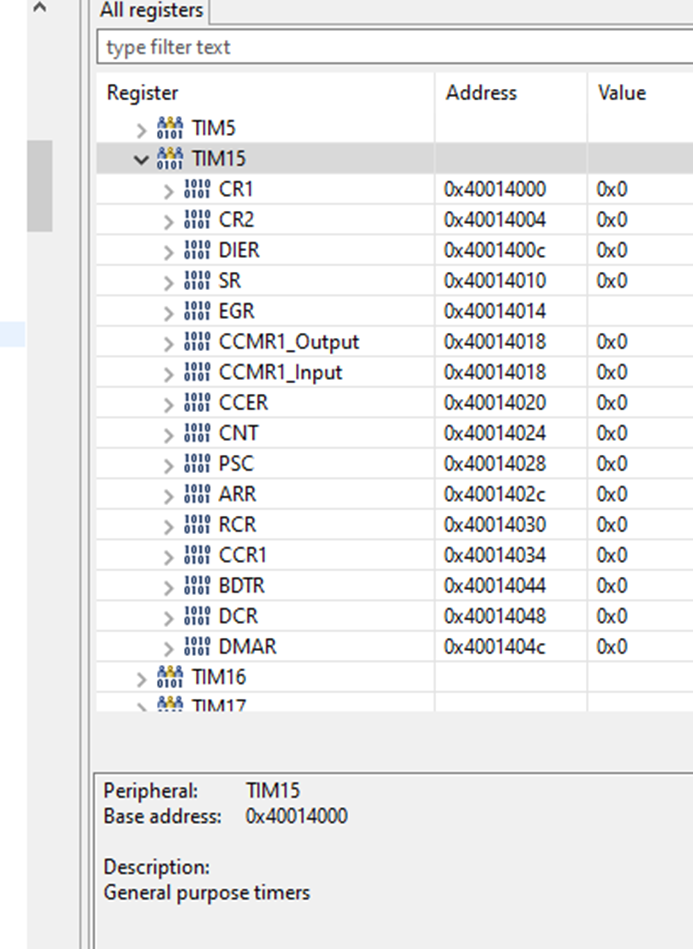This screenshot has height=949, width=693.
Task: Click the TIM16 peripheral icon
Action: 170,677
